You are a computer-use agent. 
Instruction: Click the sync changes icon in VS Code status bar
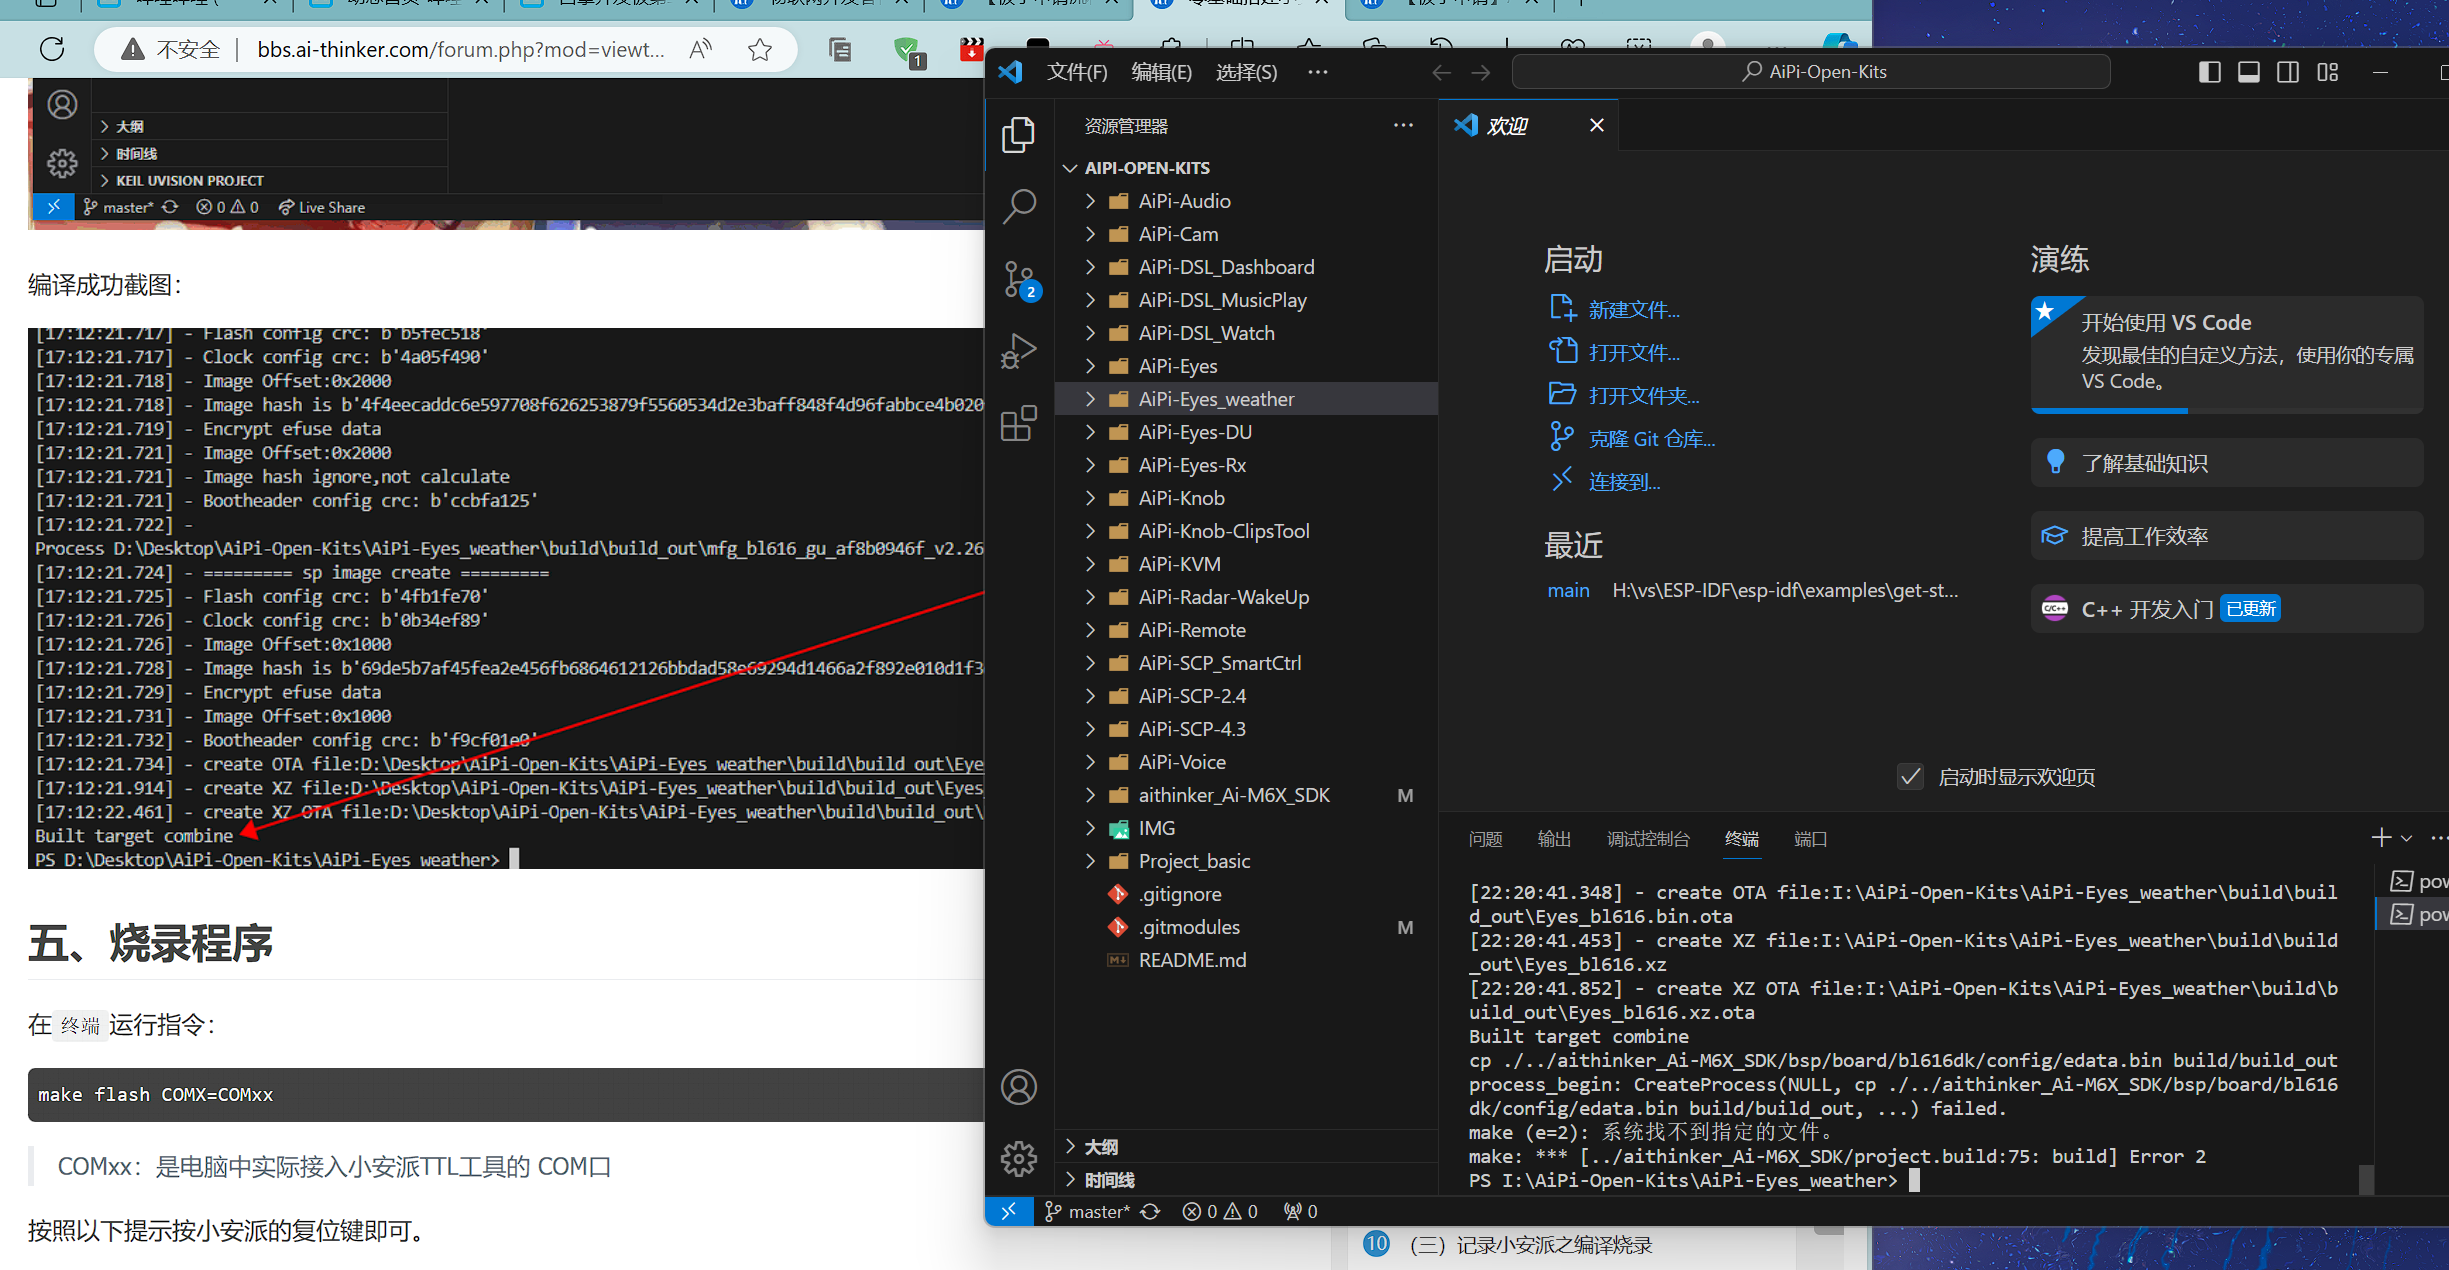(1150, 1211)
